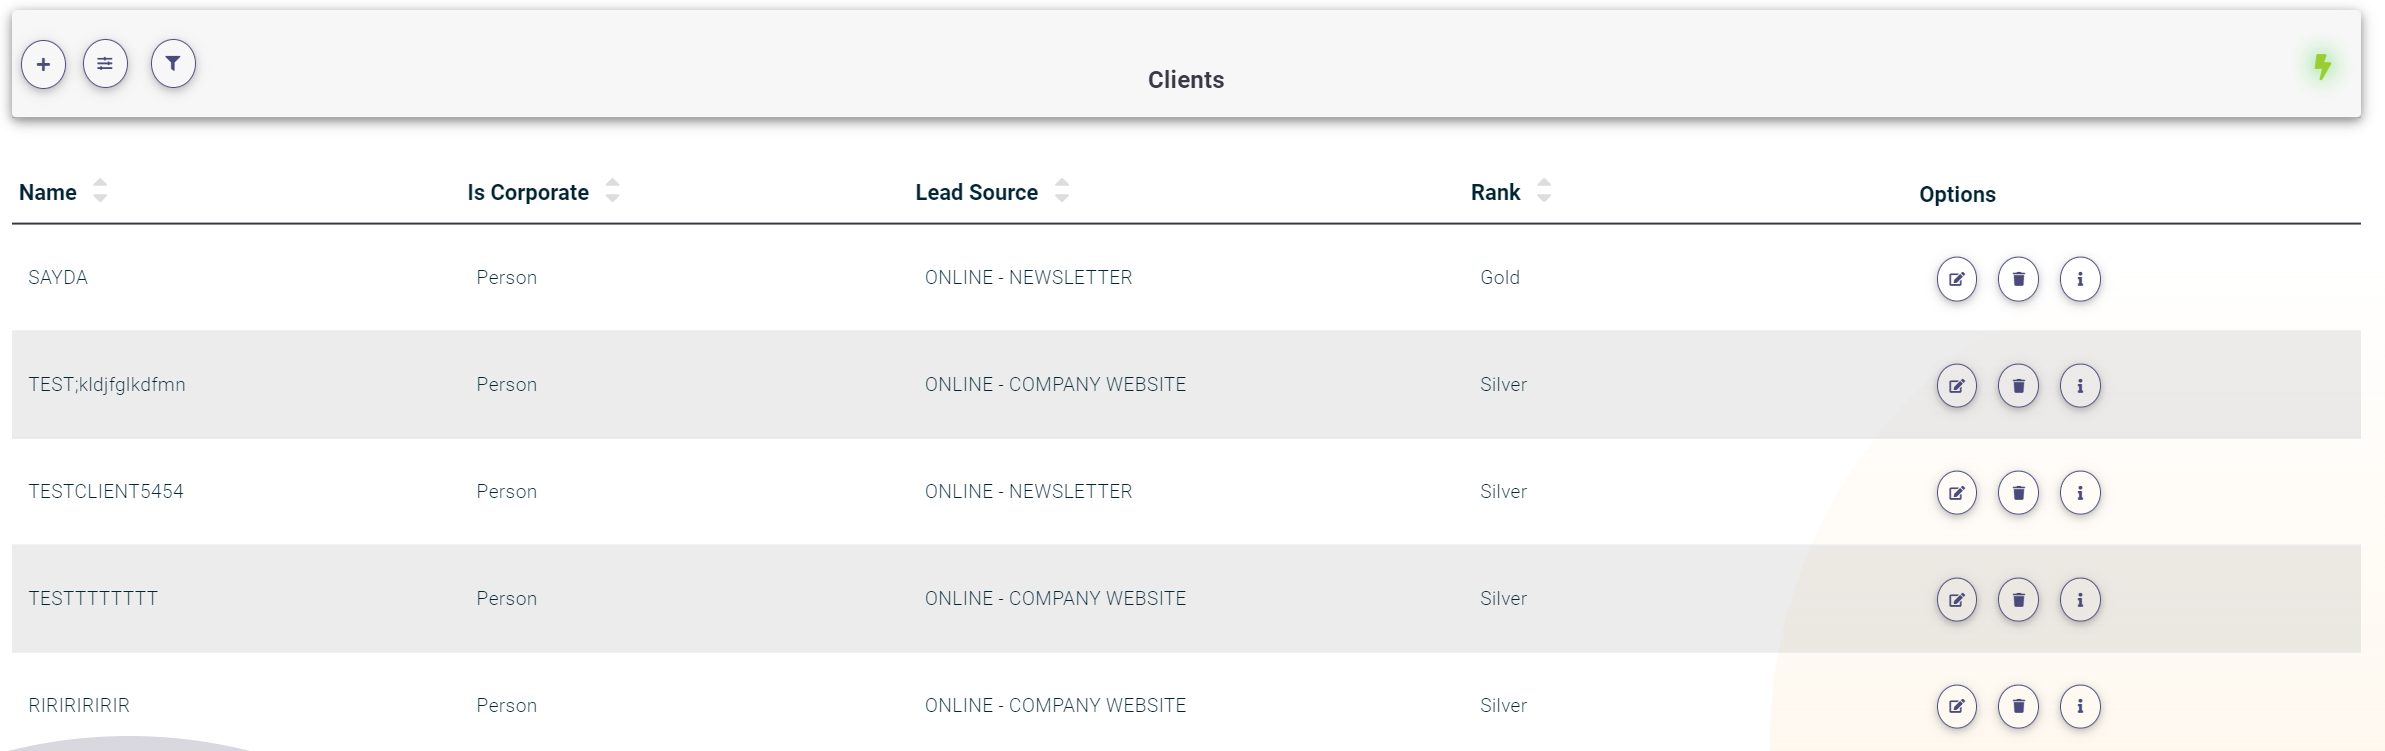This screenshot has width=2385, height=751.
Task: Click the Clients panel title
Action: click(x=1186, y=80)
